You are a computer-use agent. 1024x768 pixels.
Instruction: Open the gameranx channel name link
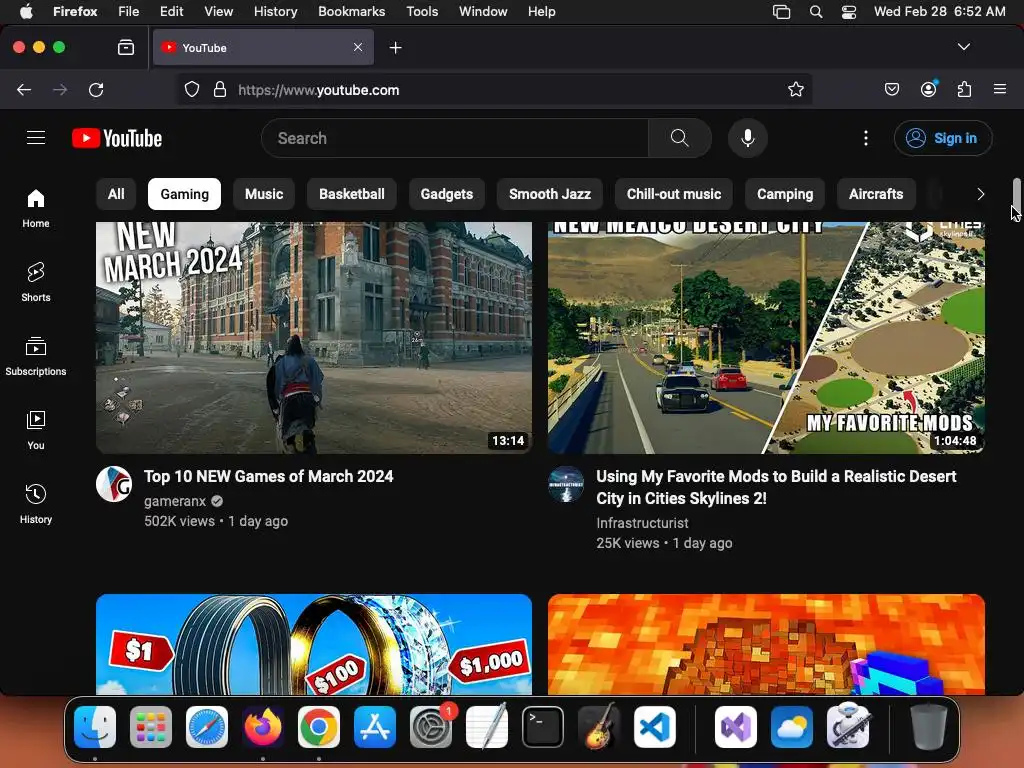click(x=175, y=501)
